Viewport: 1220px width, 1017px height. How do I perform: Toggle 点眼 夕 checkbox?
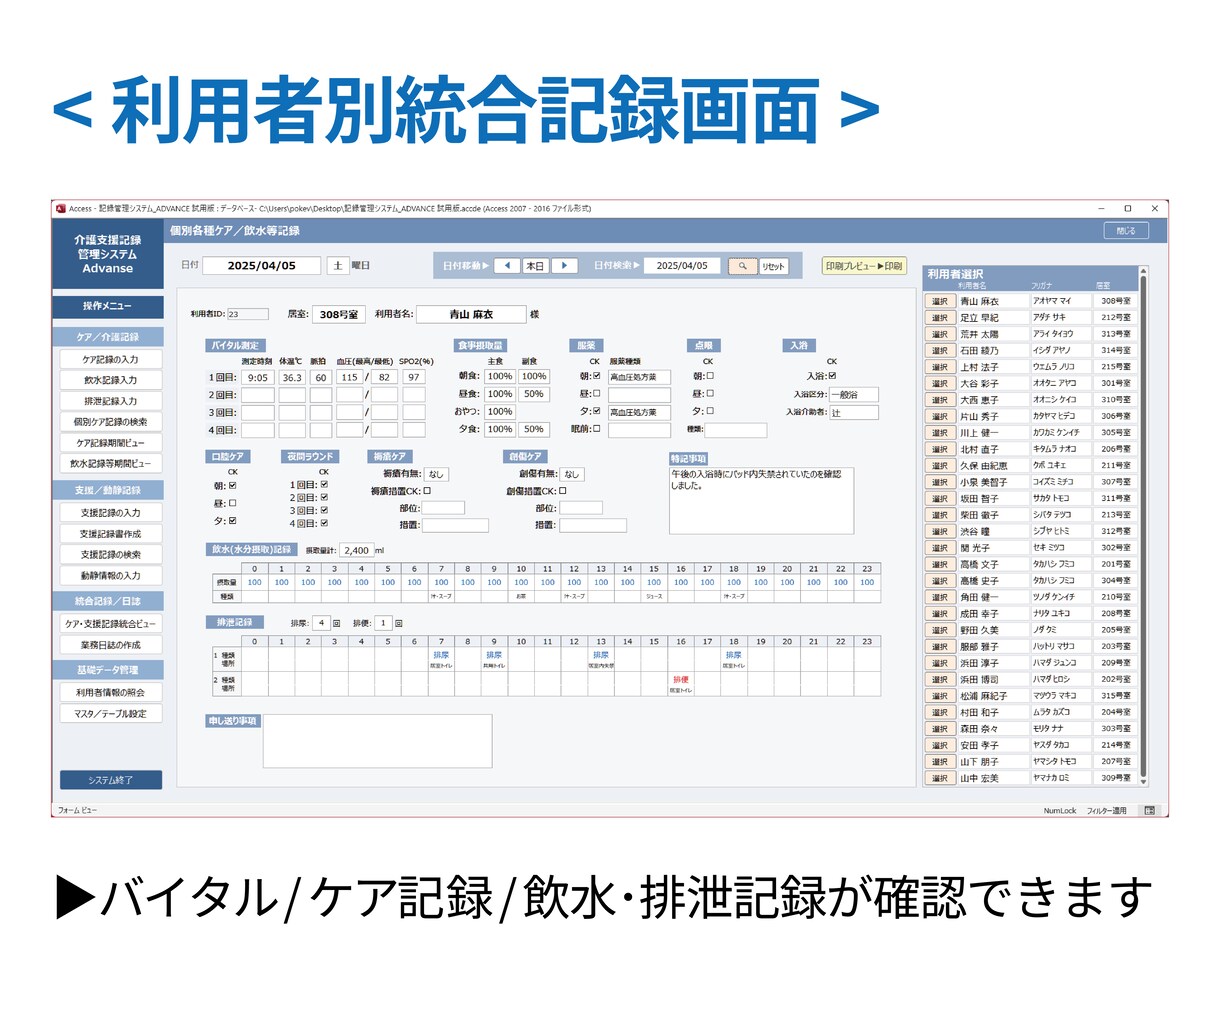(x=710, y=411)
